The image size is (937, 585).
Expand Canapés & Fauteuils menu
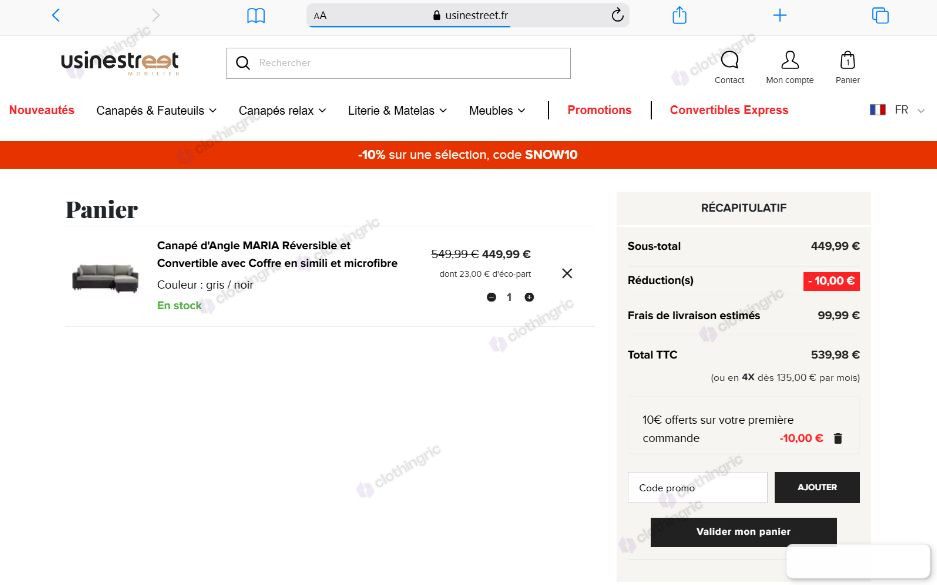pyautogui.click(x=156, y=111)
